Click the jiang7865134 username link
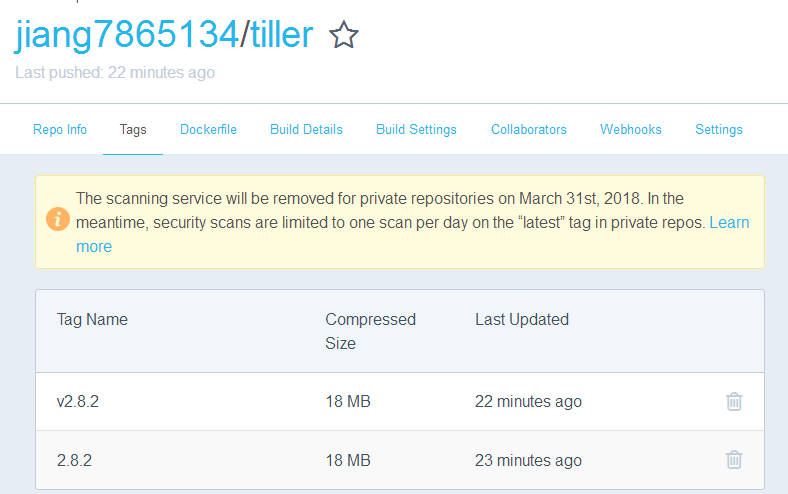 click(125, 36)
